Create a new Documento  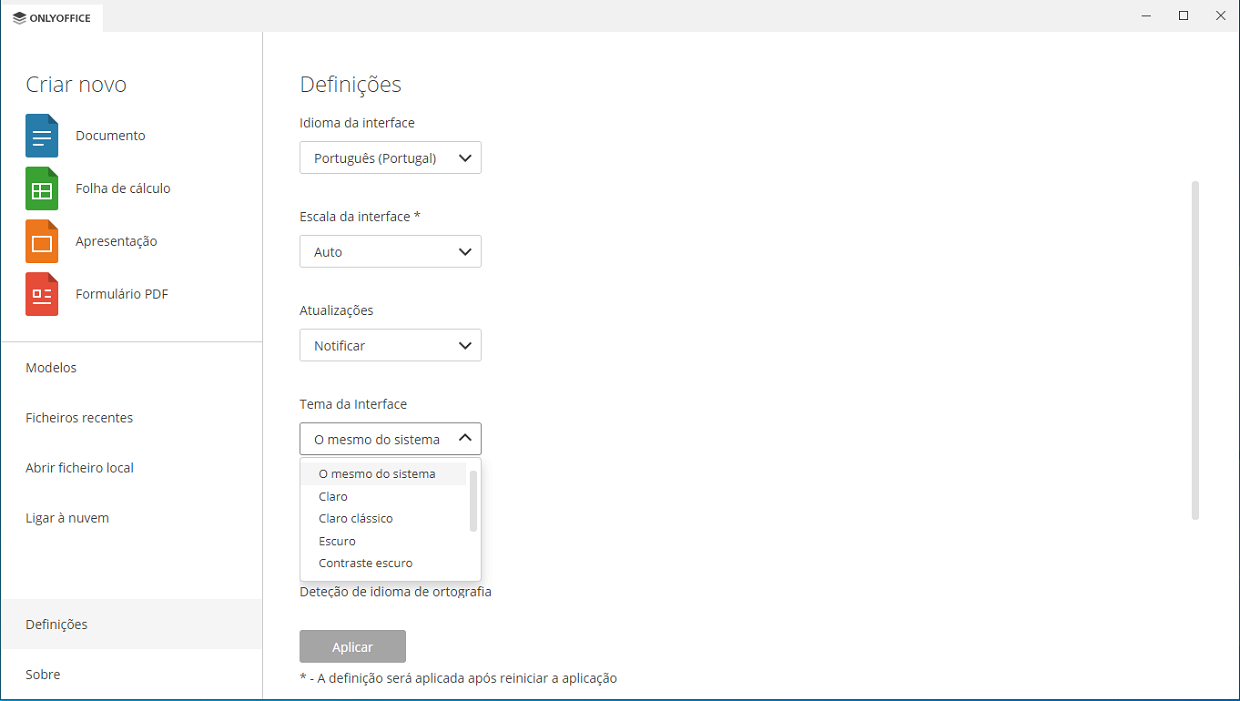click(110, 136)
